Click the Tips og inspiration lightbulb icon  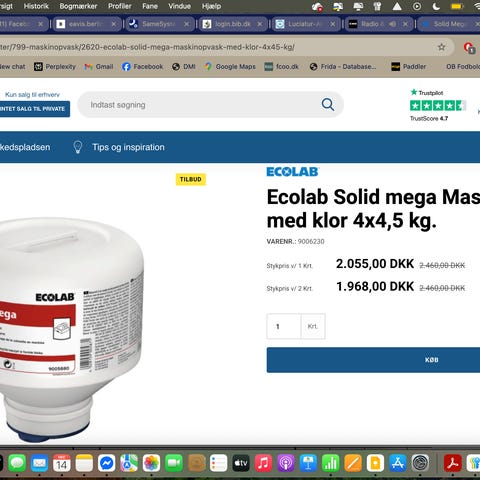point(77,147)
